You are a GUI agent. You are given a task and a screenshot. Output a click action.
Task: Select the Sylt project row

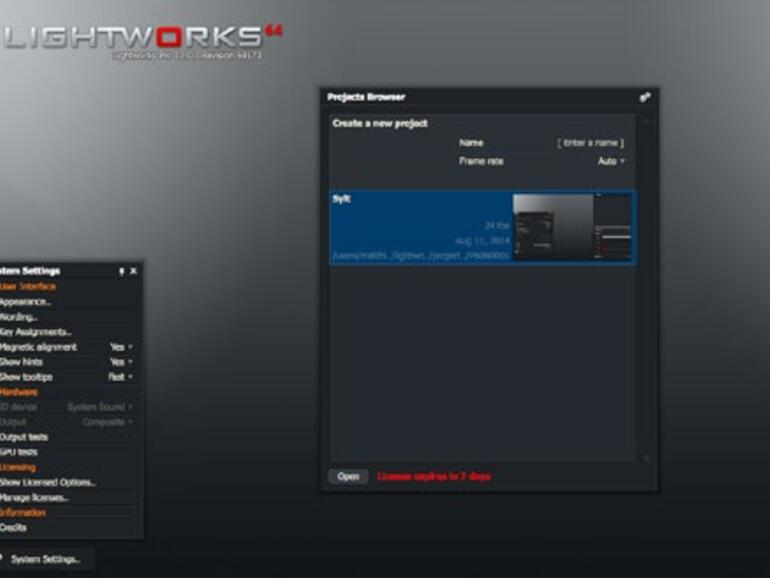pos(483,227)
